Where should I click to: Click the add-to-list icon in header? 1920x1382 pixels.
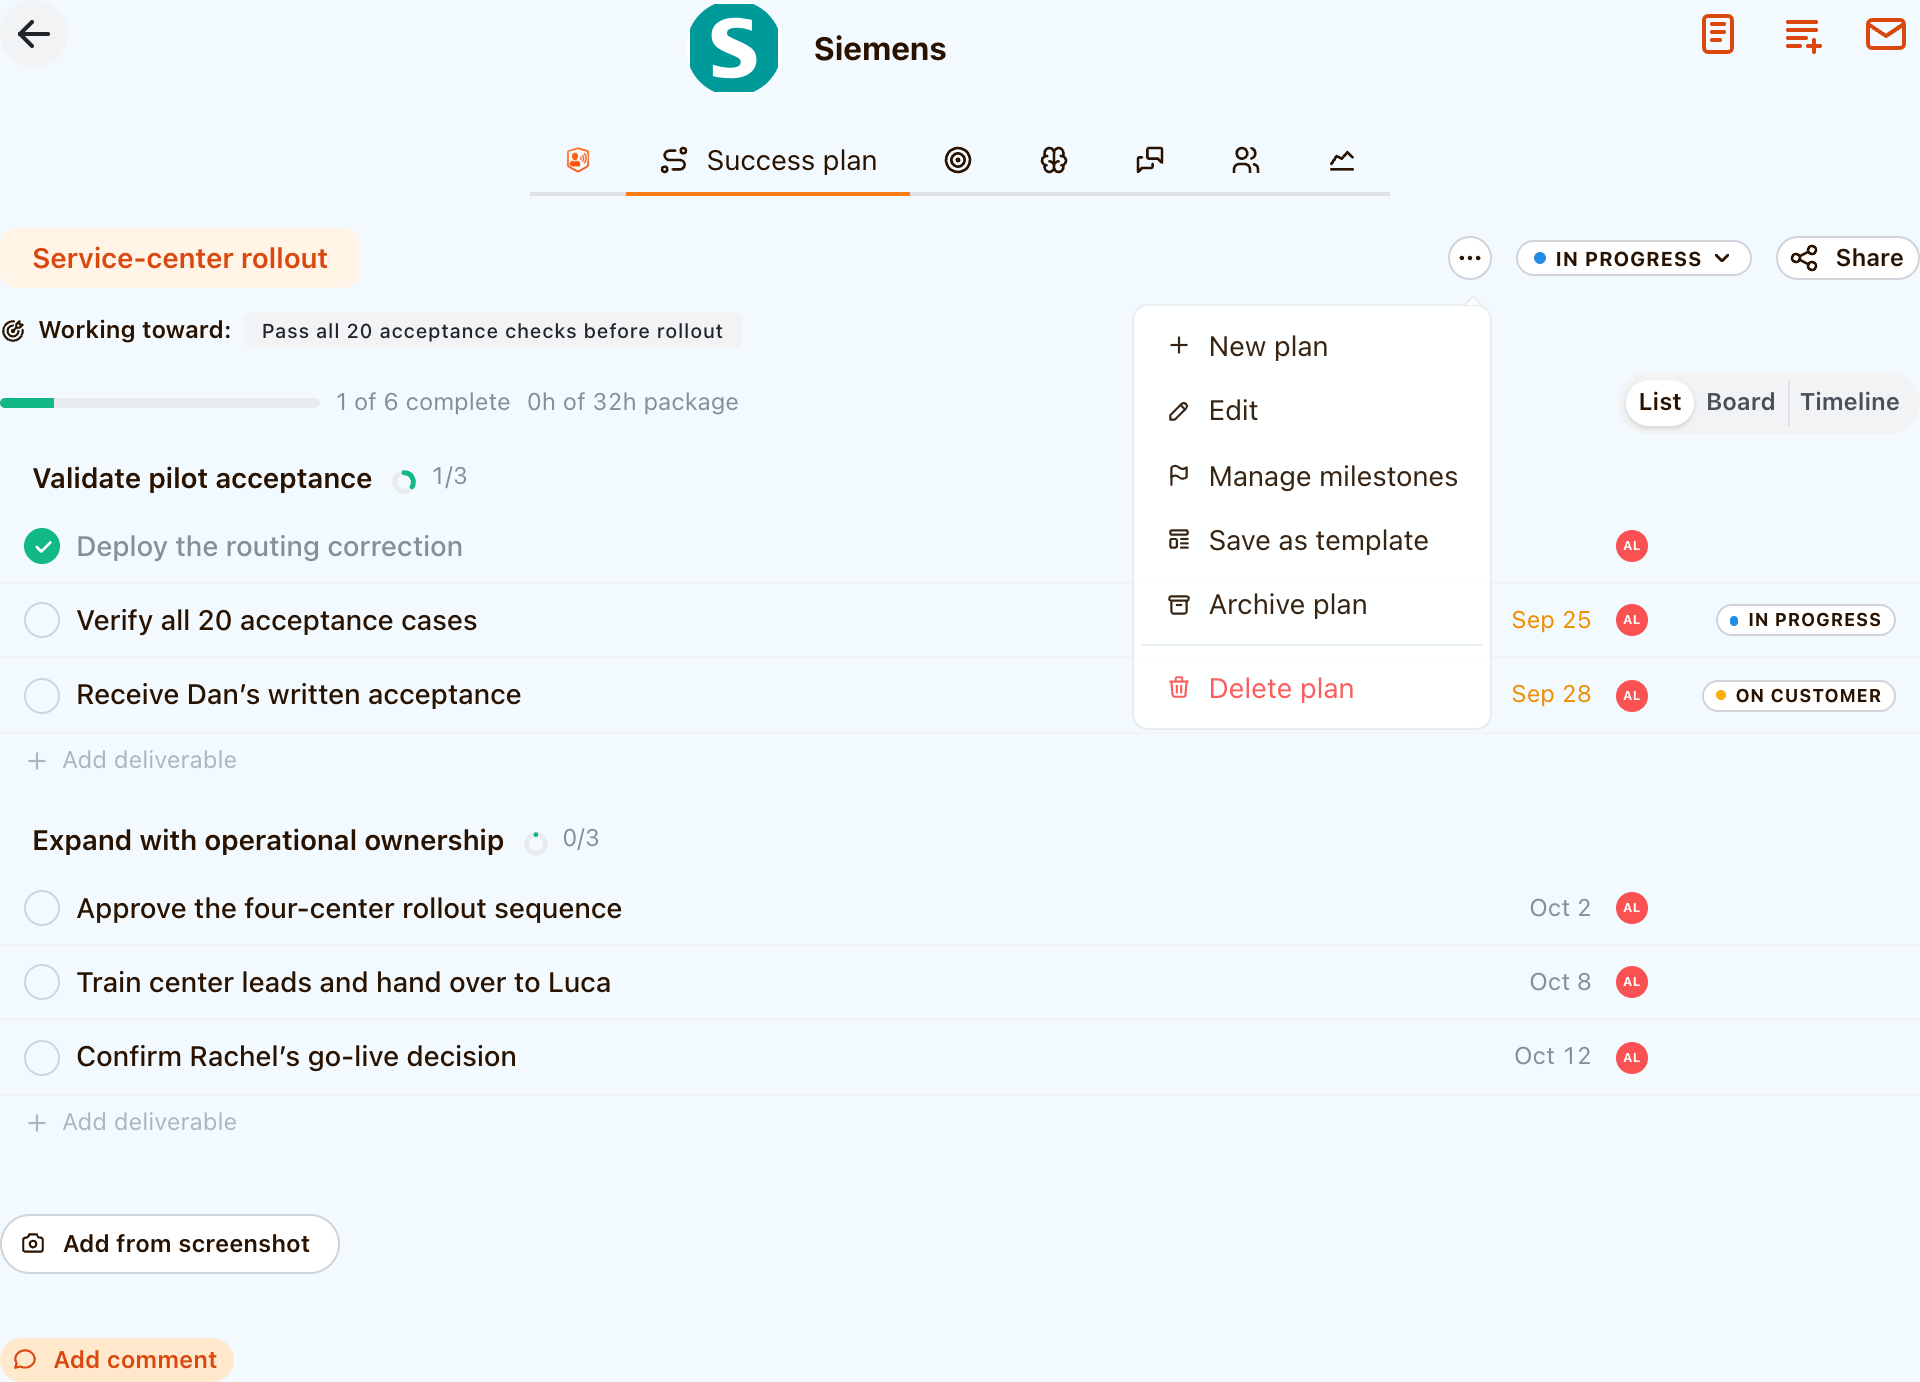[1802, 35]
